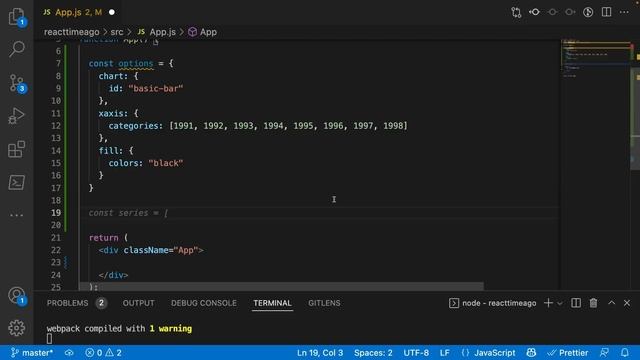Change end of line sequence LF
This screenshot has width=640, height=360.
click(x=444, y=353)
